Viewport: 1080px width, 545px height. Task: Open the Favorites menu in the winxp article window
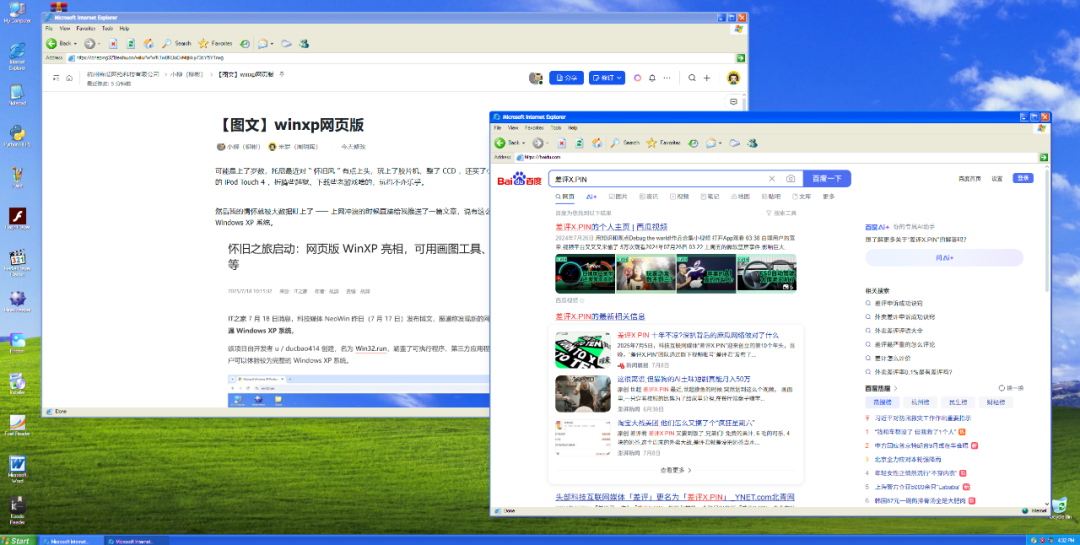point(86,29)
